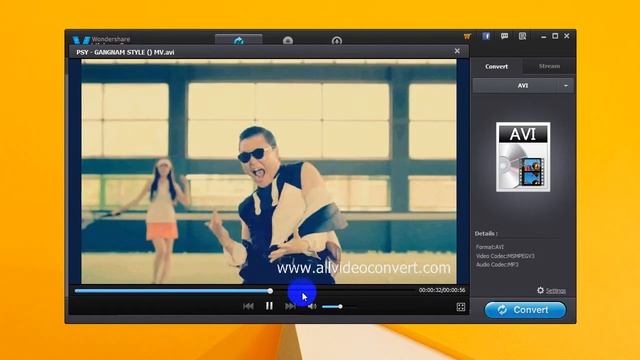Image resolution: width=640 pixels, height=360 pixels.
Task: Open the shopping cart icon
Action: coord(467,36)
